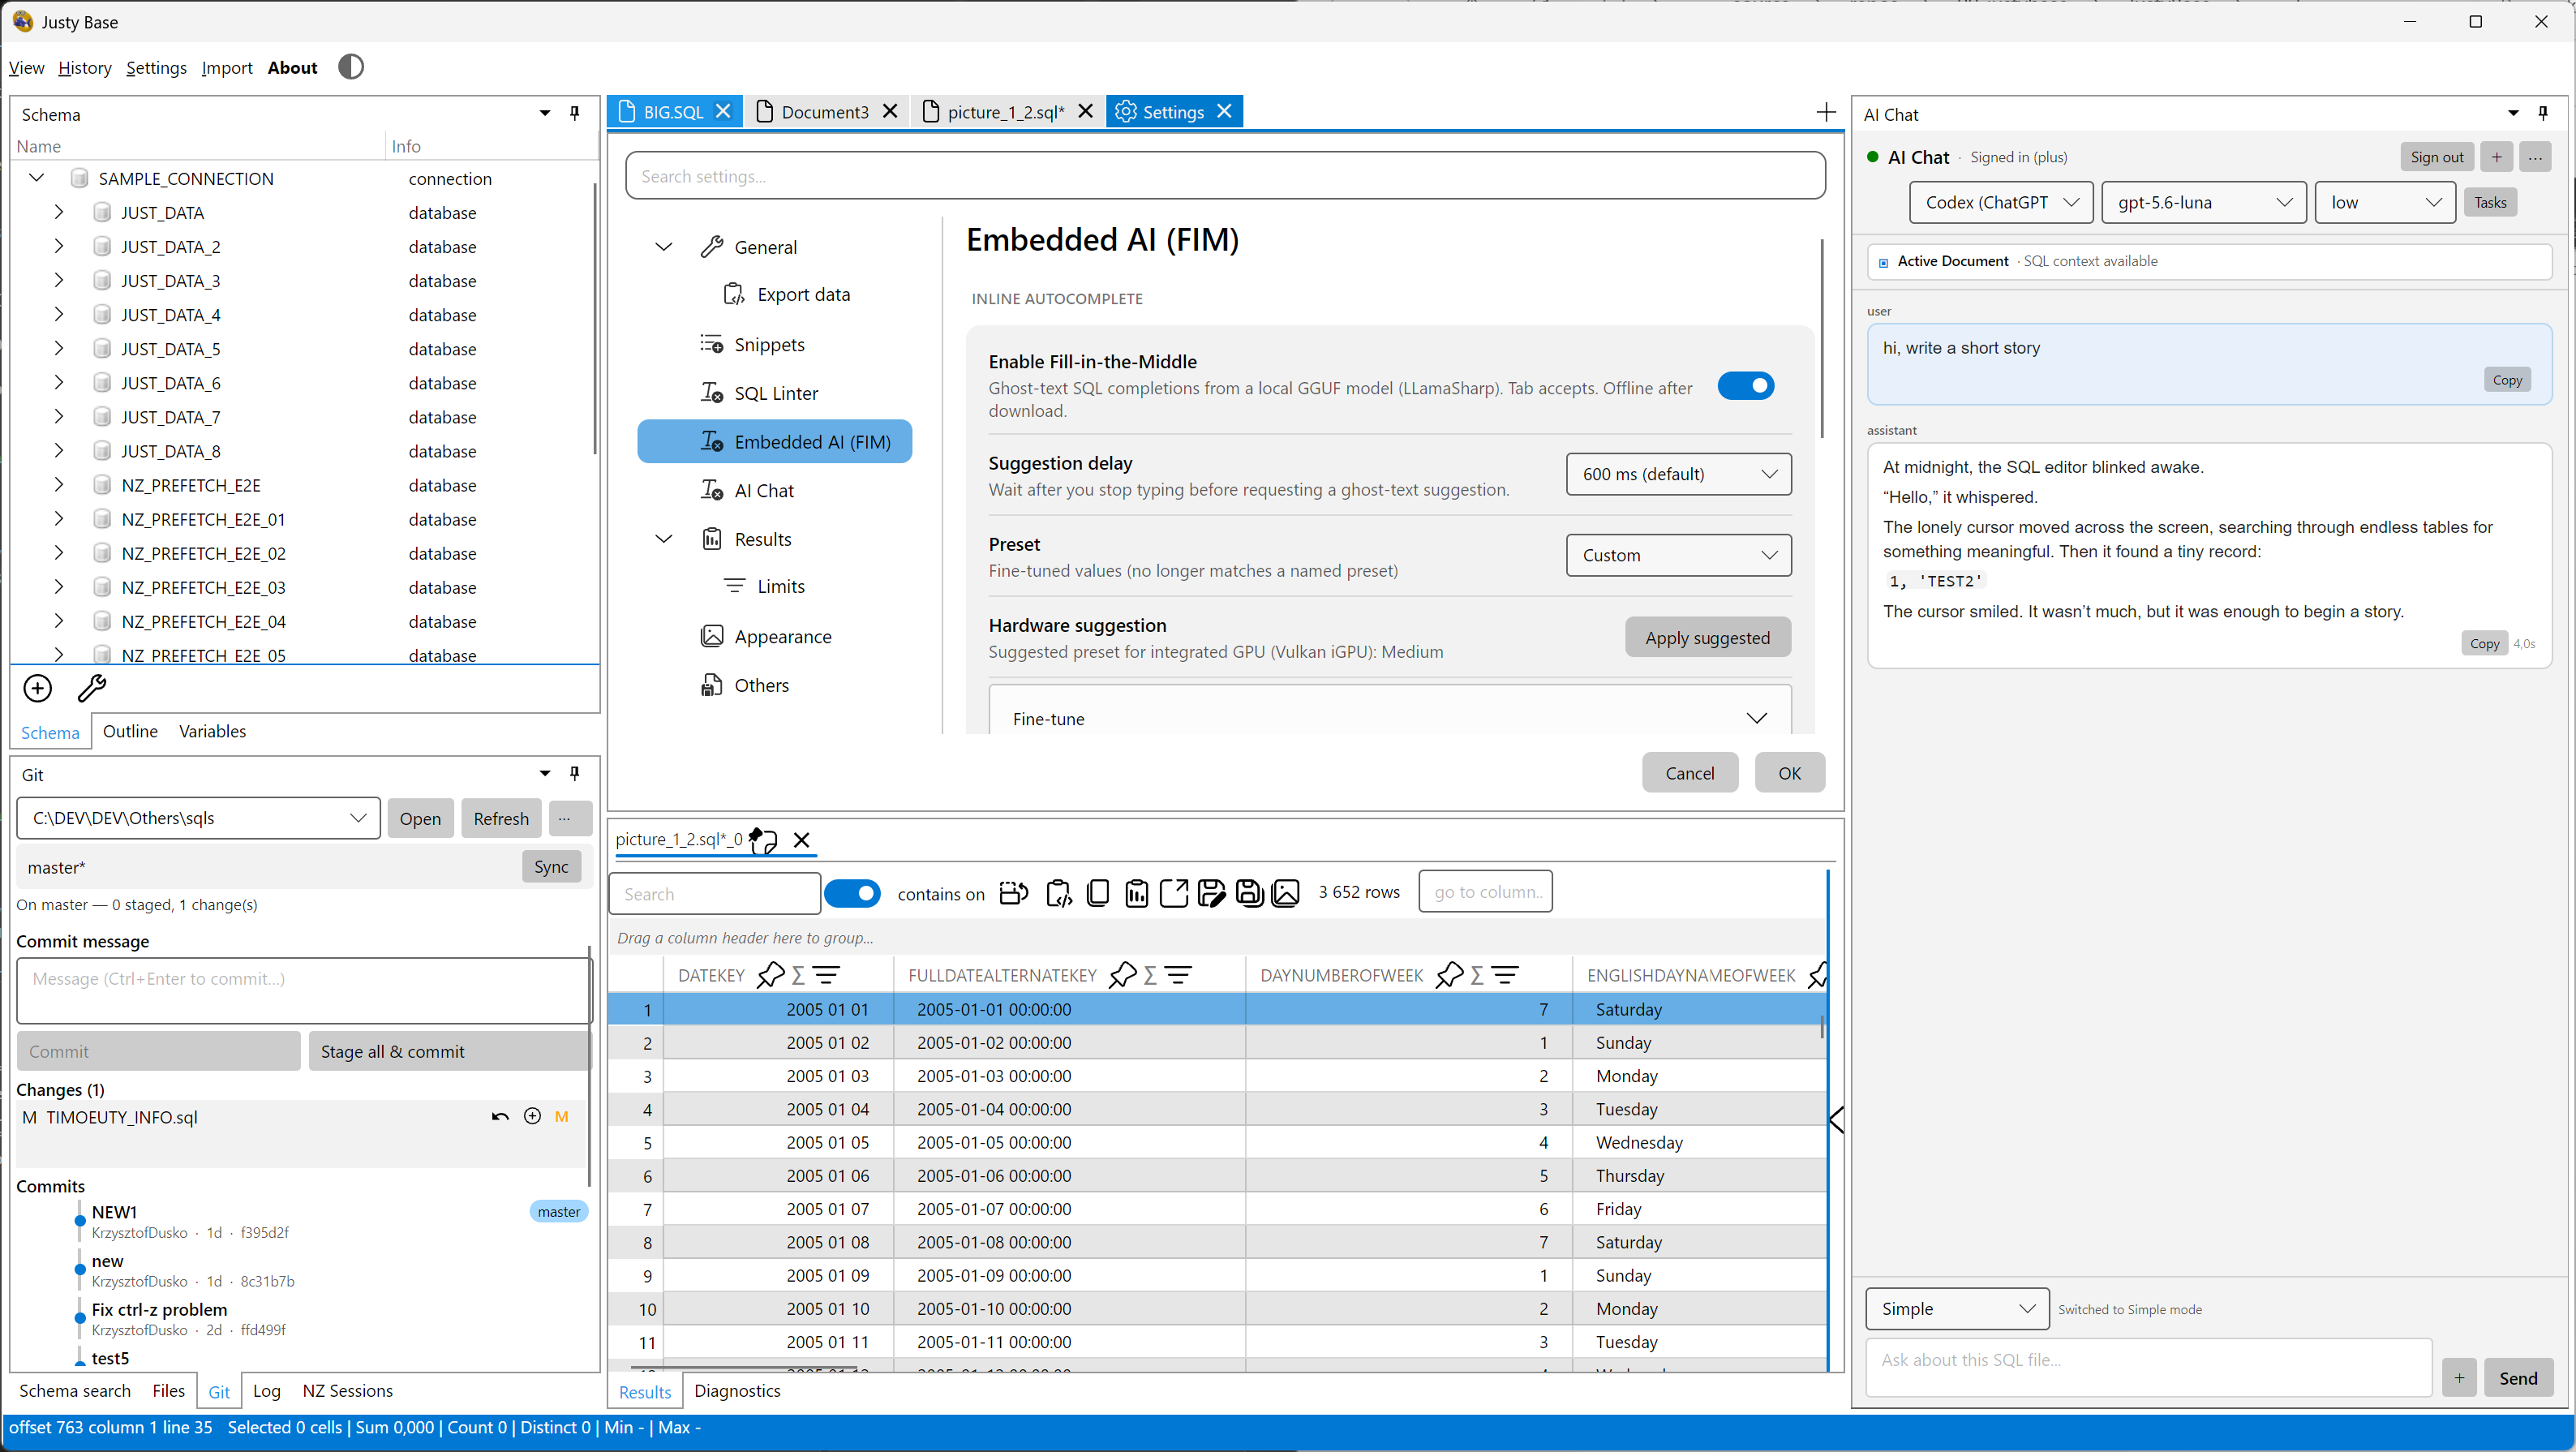This screenshot has height=1452, width=2576.
Task: Collapse the General settings group
Action: point(664,247)
